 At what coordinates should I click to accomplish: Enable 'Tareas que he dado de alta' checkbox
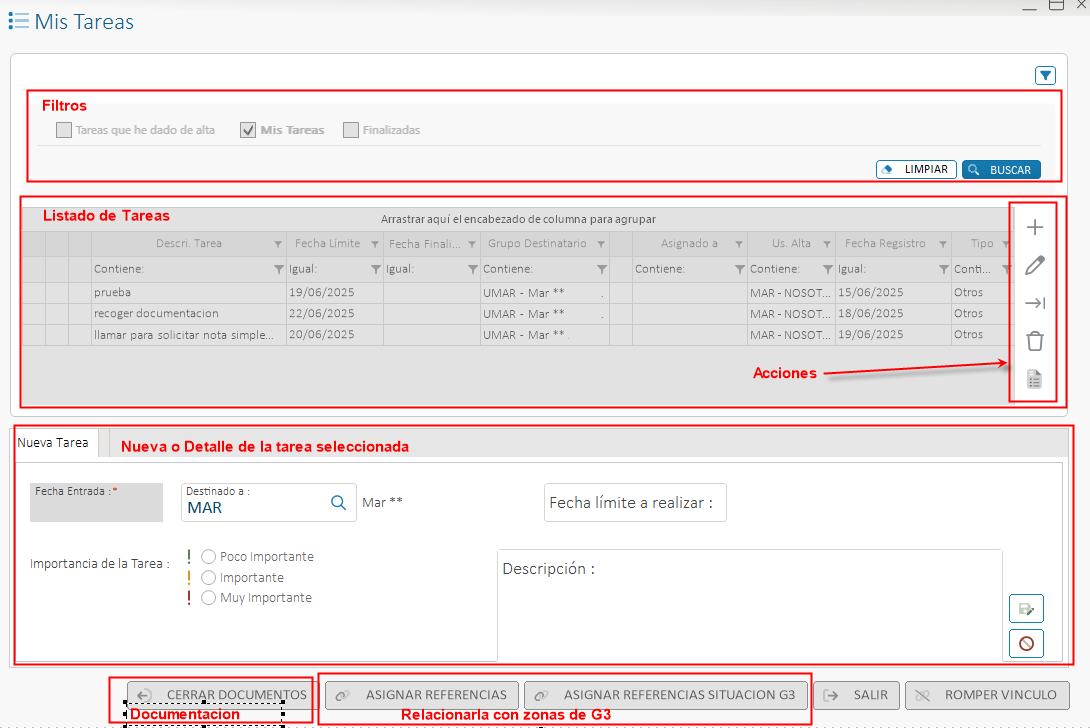coord(64,130)
